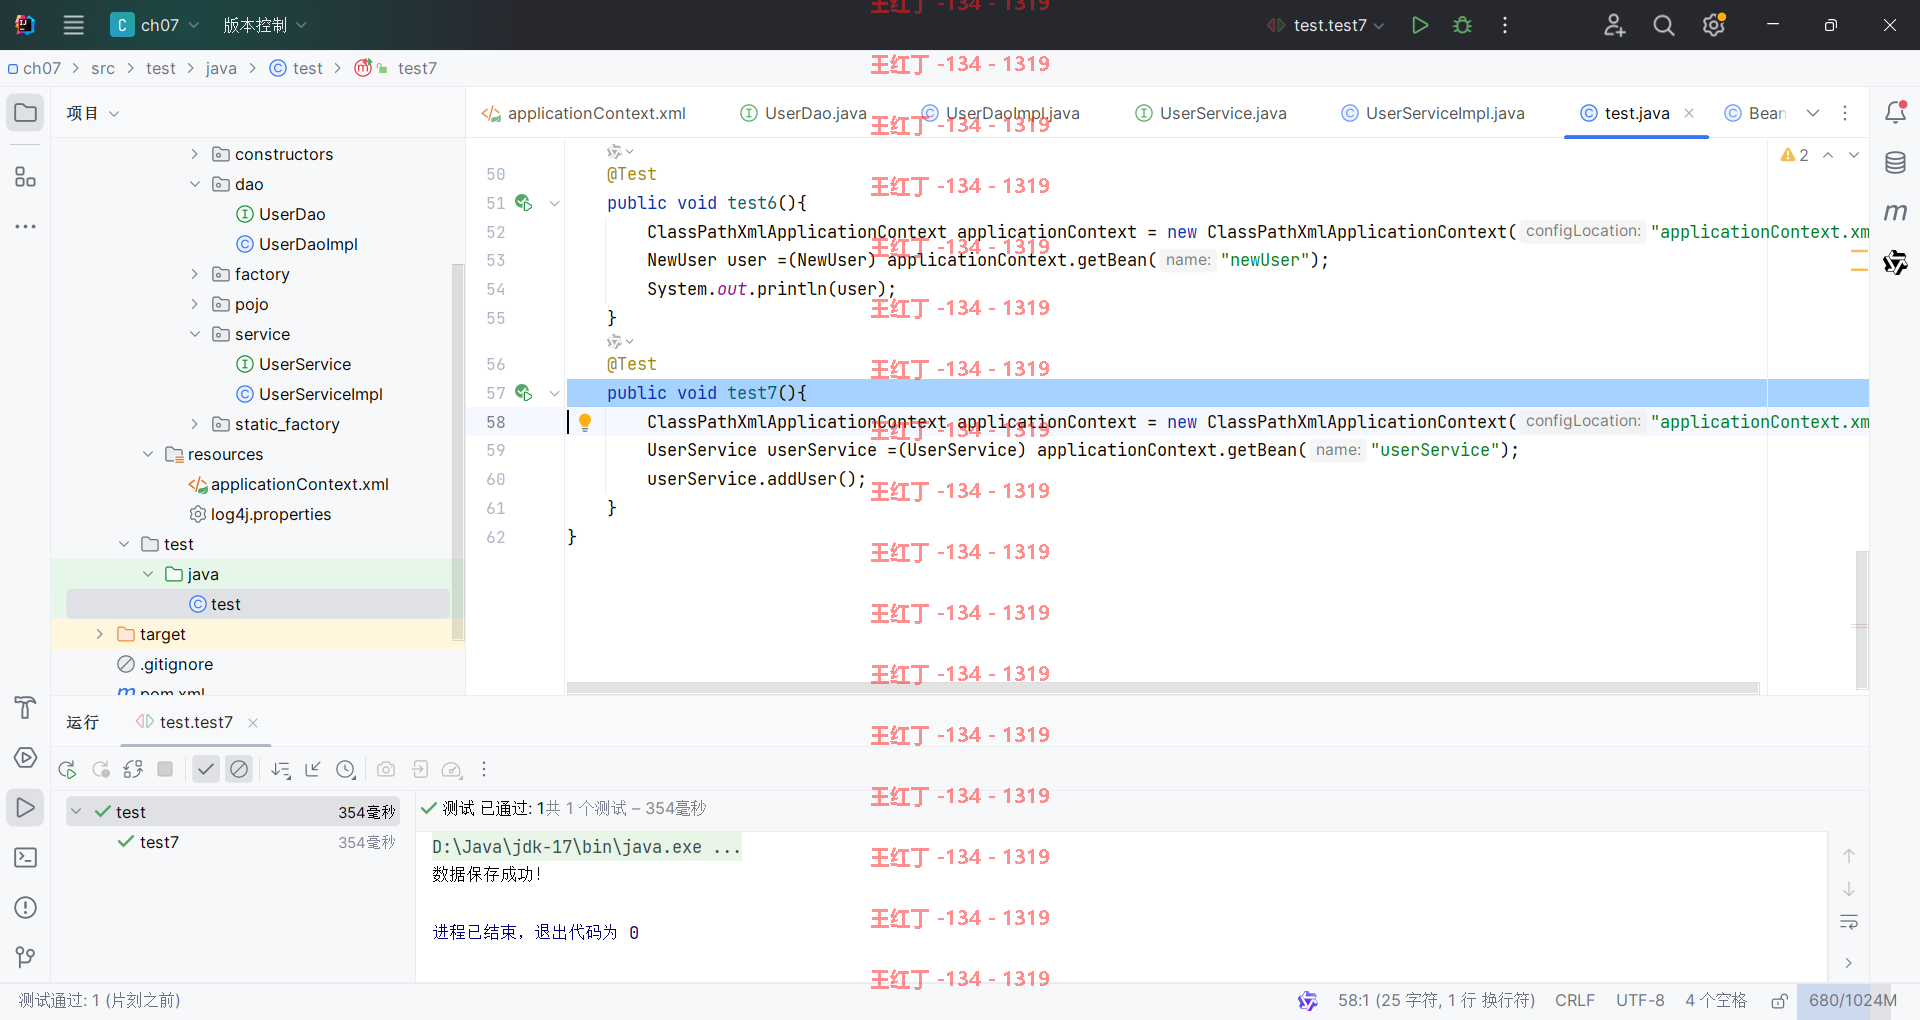
Task: Open test history clock icon
Action: point(346,769)
